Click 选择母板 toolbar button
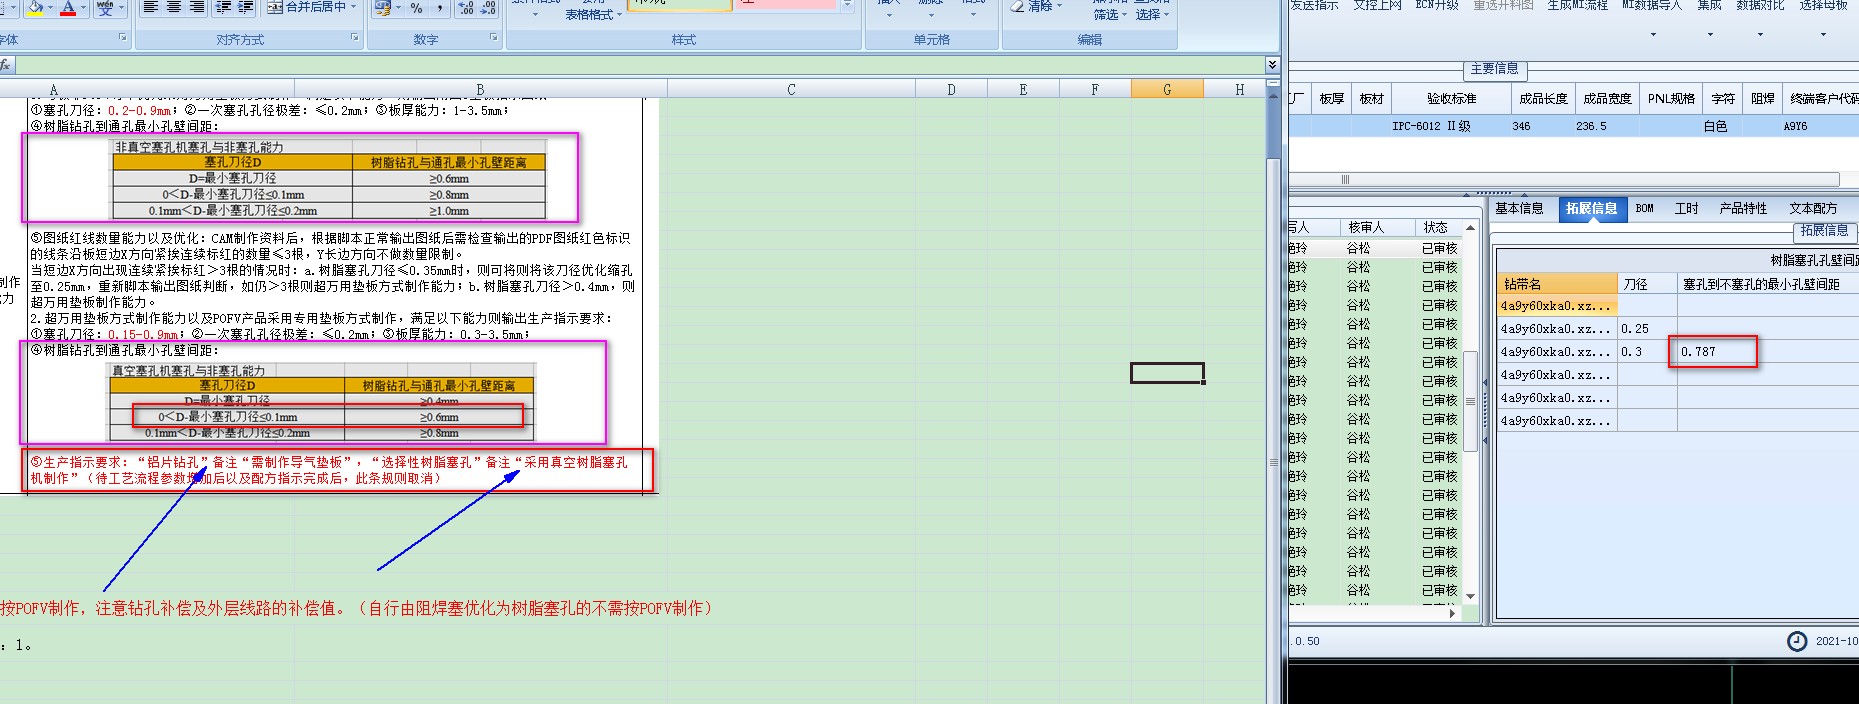1859x704 pixels. point(1823,5)
